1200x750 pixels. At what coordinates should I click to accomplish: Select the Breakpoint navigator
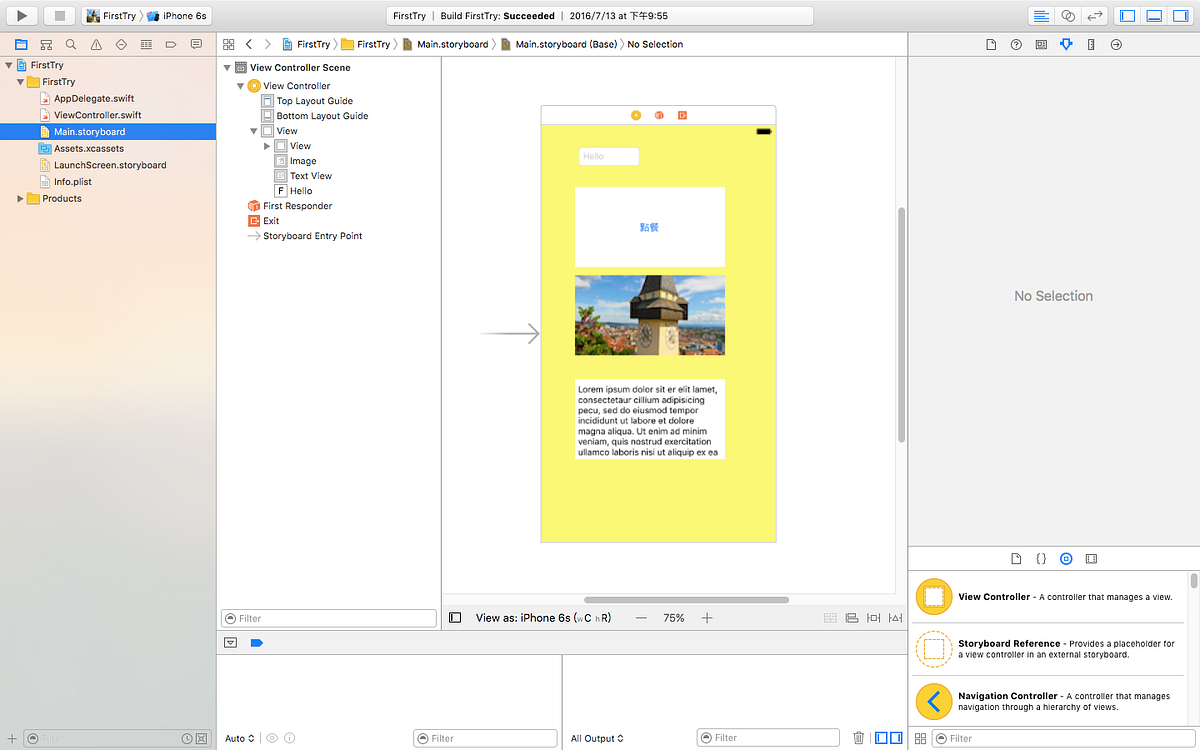(171, 44)
